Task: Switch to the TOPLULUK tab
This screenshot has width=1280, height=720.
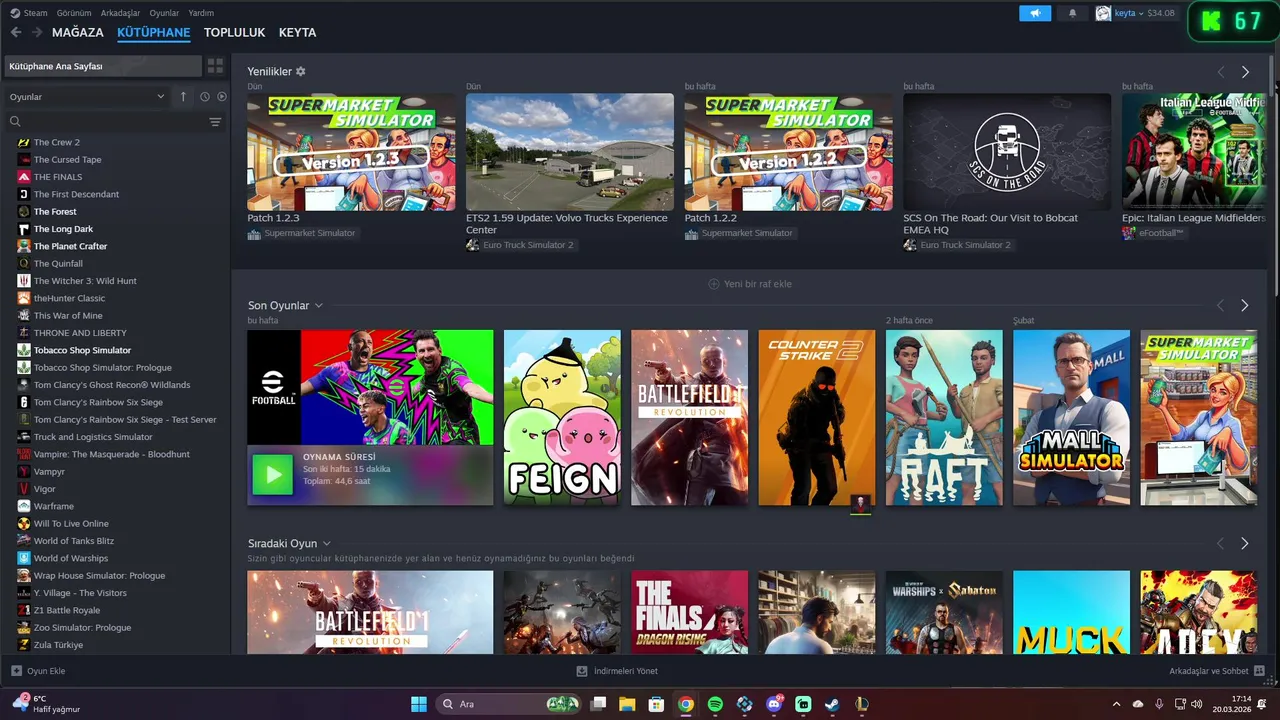Action: click(235, 32)
